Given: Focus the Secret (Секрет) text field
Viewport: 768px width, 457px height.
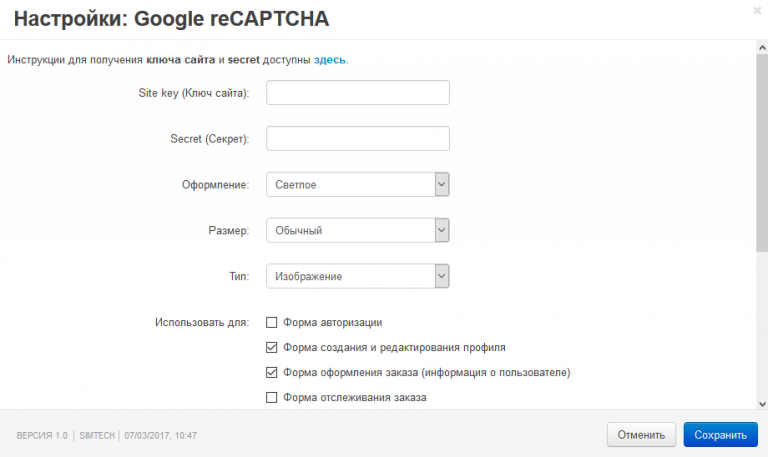Looking at the screenshot, I should (x=357, y=138).
